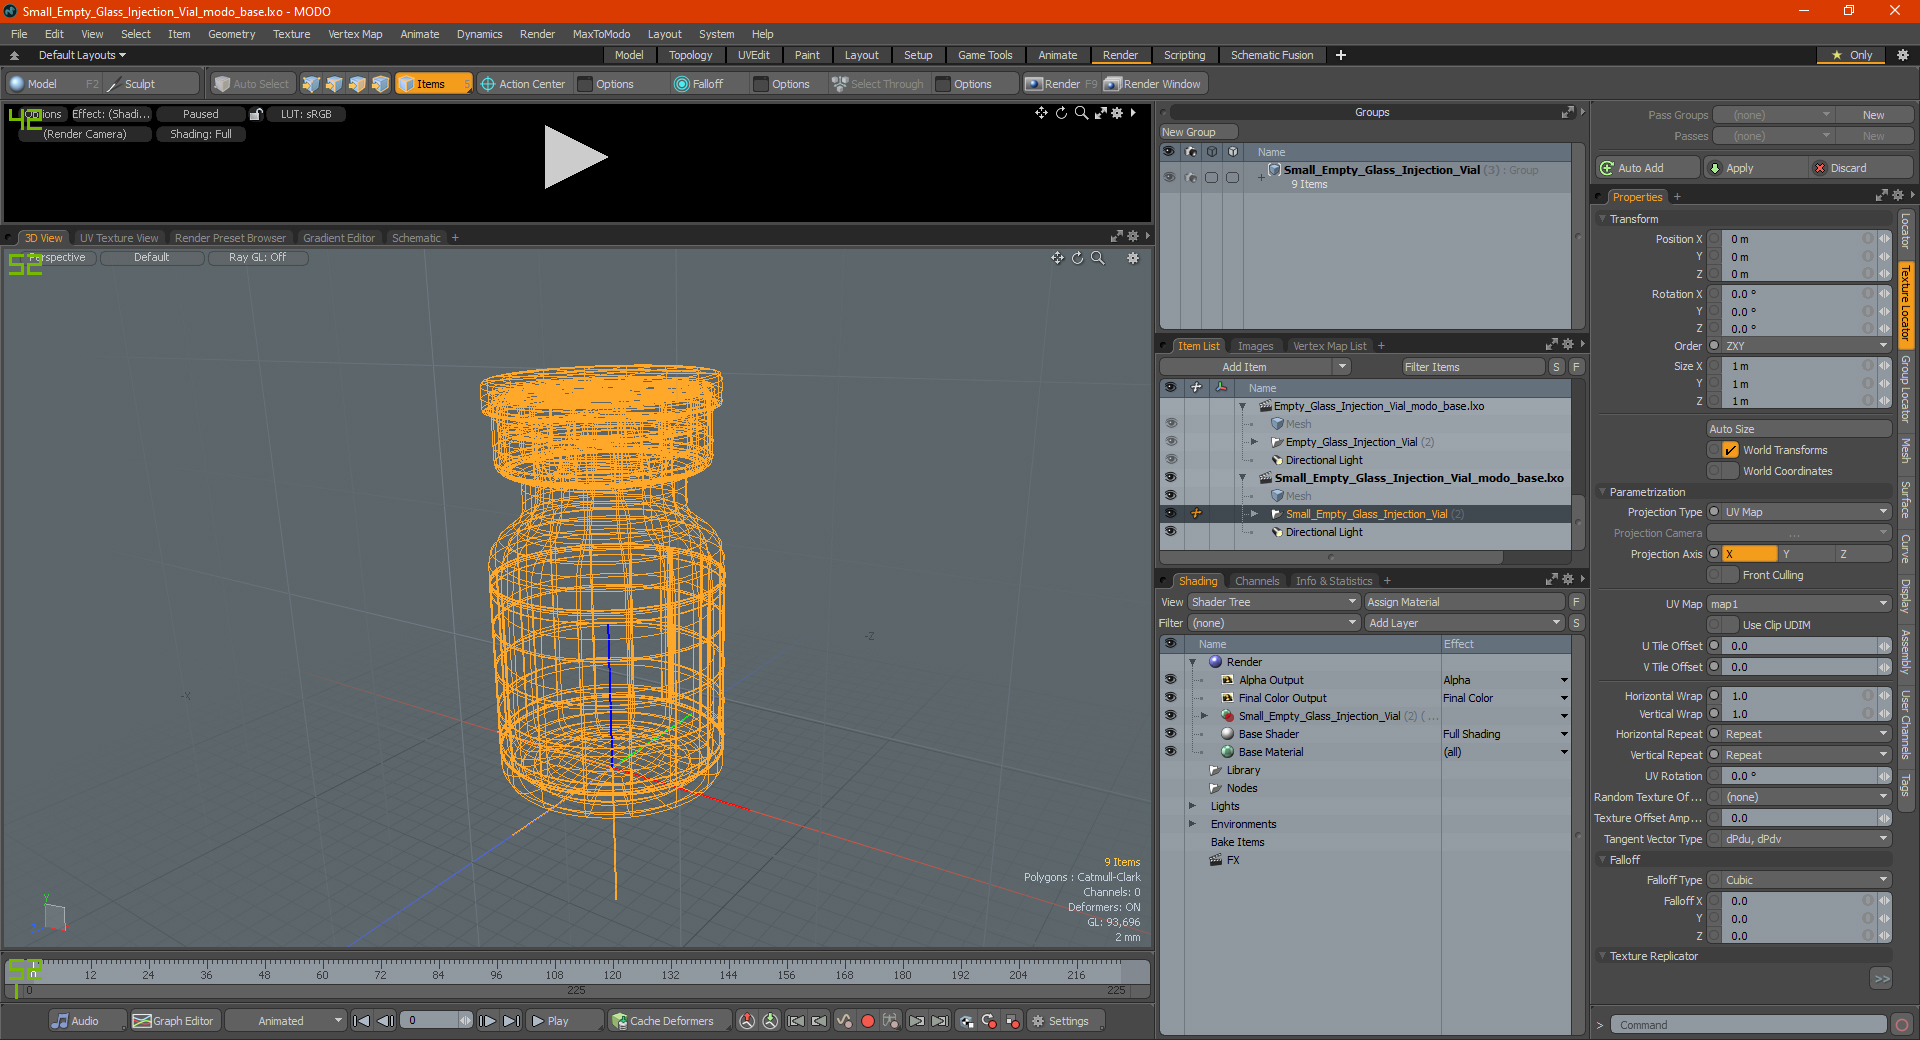Activate the Items selection mode
The image size is (1920, 1040).
click(x=433, y=84)
